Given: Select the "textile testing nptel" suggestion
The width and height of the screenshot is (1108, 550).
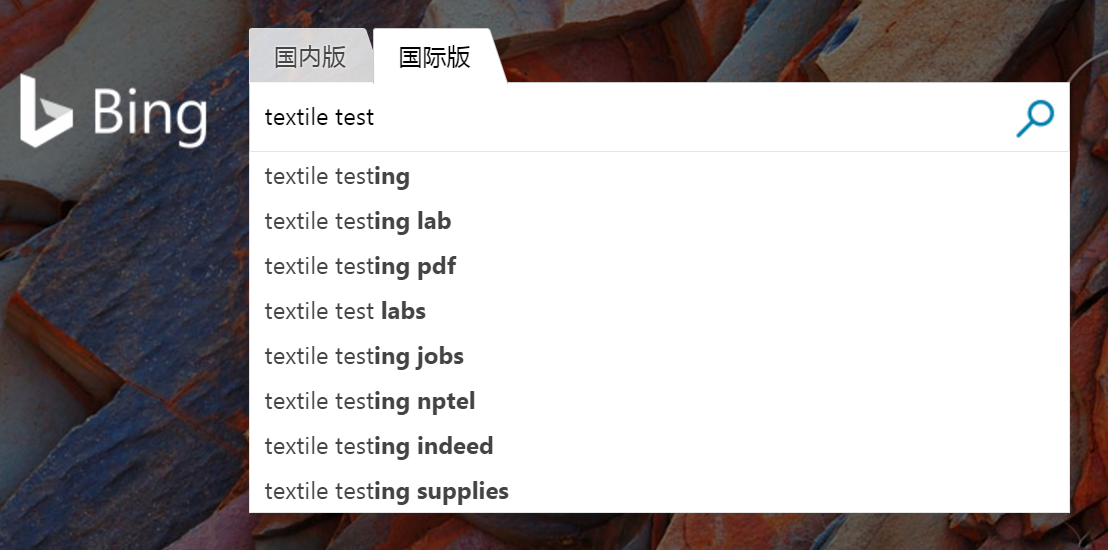Looking at the screenshot, I should tap(370, 401).
